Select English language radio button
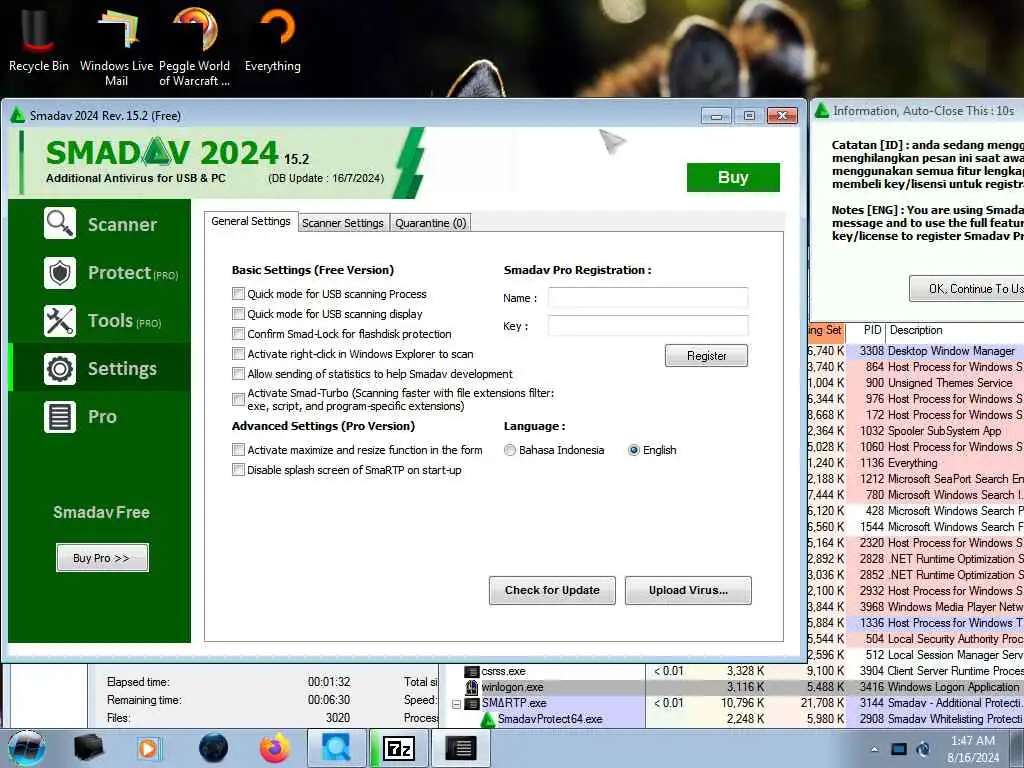1024x768 pixels. [x=633, y=450]
